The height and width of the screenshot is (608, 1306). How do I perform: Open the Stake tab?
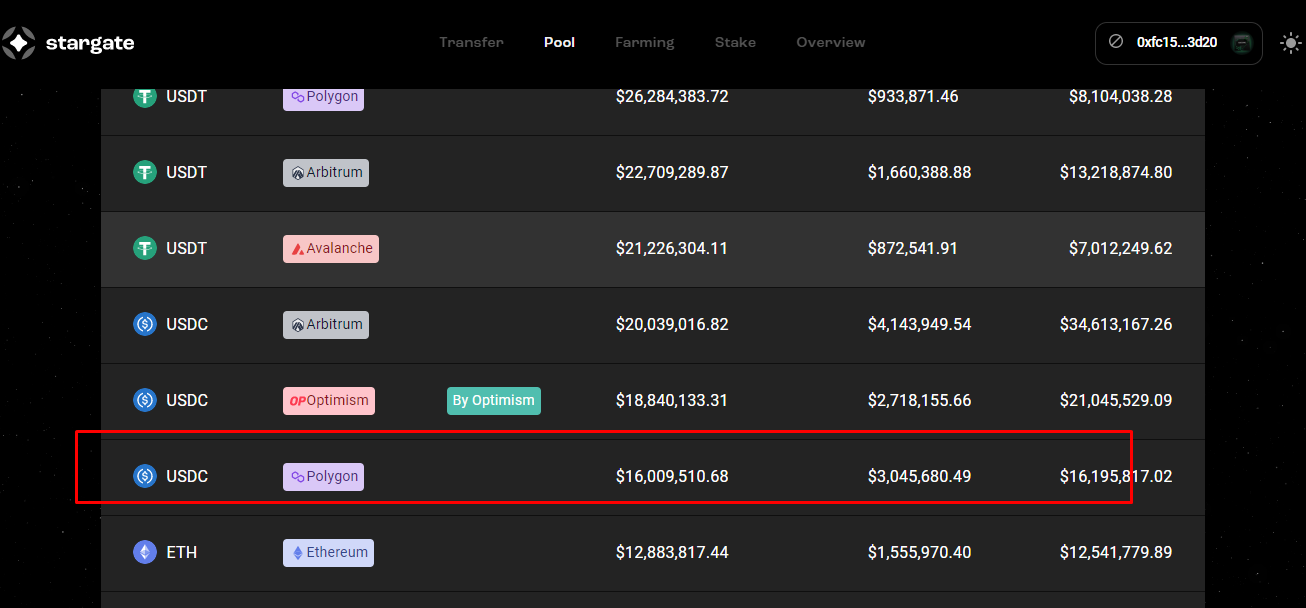735,42
